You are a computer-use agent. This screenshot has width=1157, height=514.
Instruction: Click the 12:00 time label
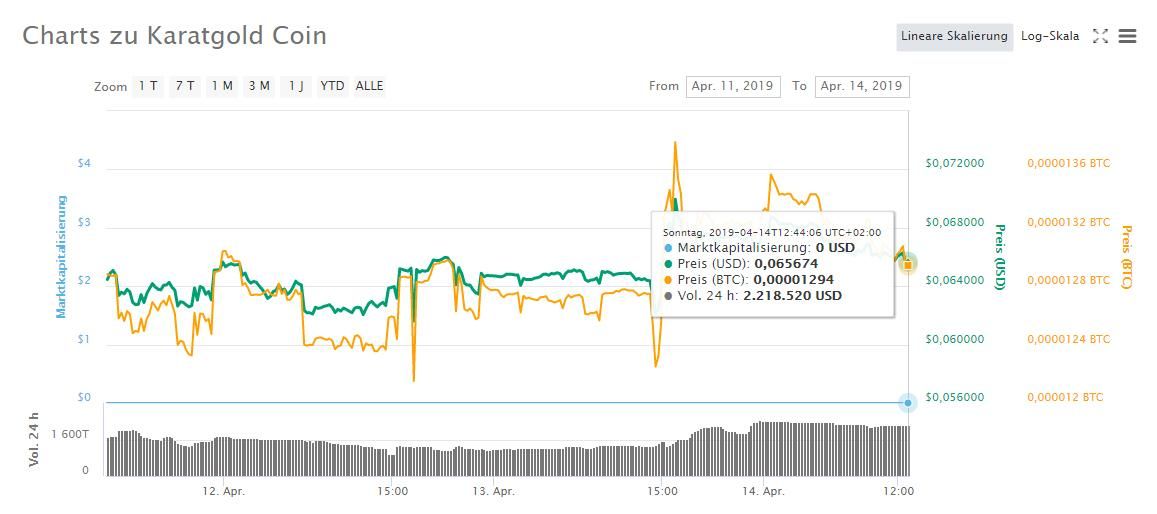point(897,490)
